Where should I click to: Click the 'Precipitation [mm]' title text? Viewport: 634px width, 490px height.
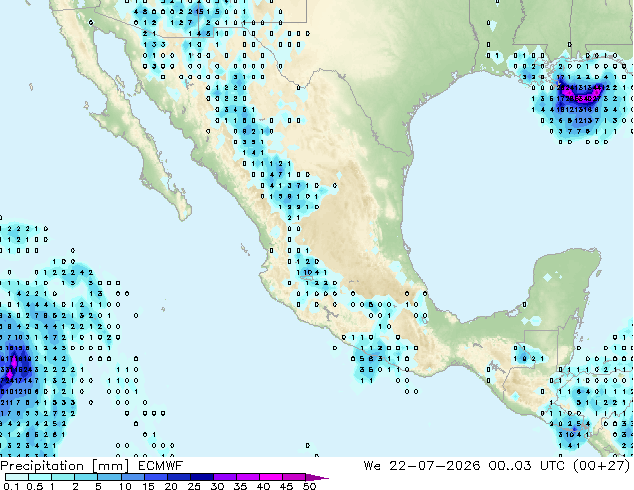tap(65, 466)
